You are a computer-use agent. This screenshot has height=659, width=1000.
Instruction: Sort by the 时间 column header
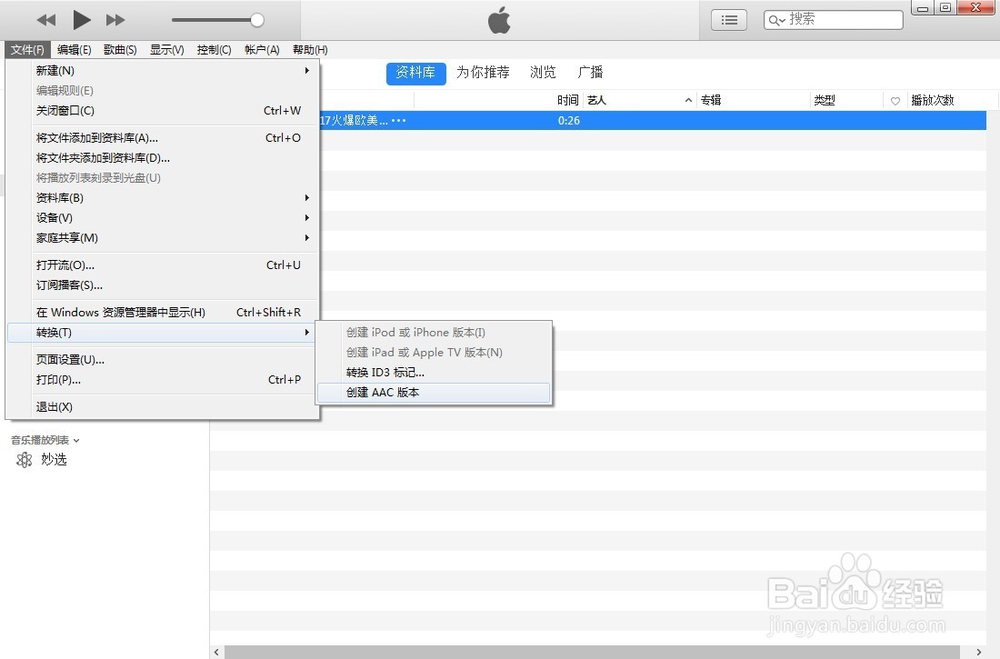567,100
